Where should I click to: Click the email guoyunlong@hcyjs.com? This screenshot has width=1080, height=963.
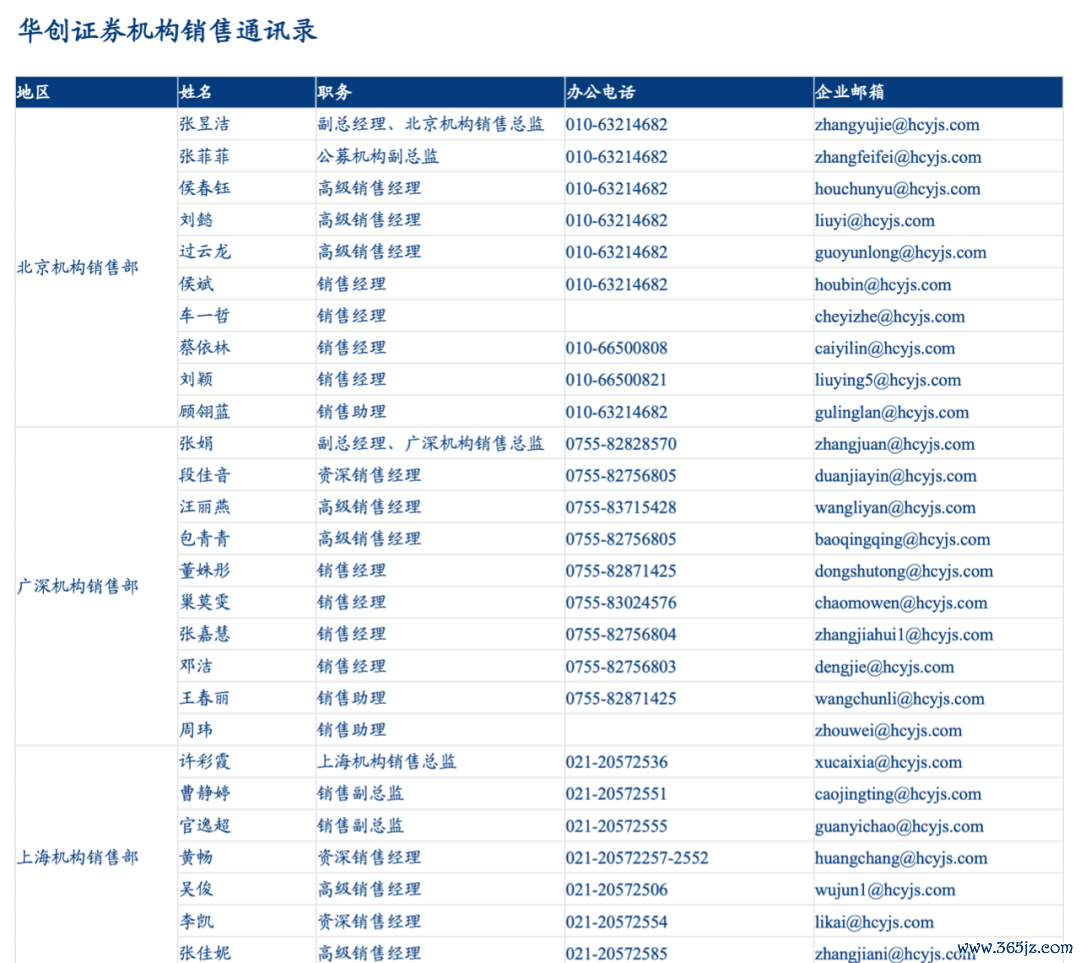coord(900,253)
